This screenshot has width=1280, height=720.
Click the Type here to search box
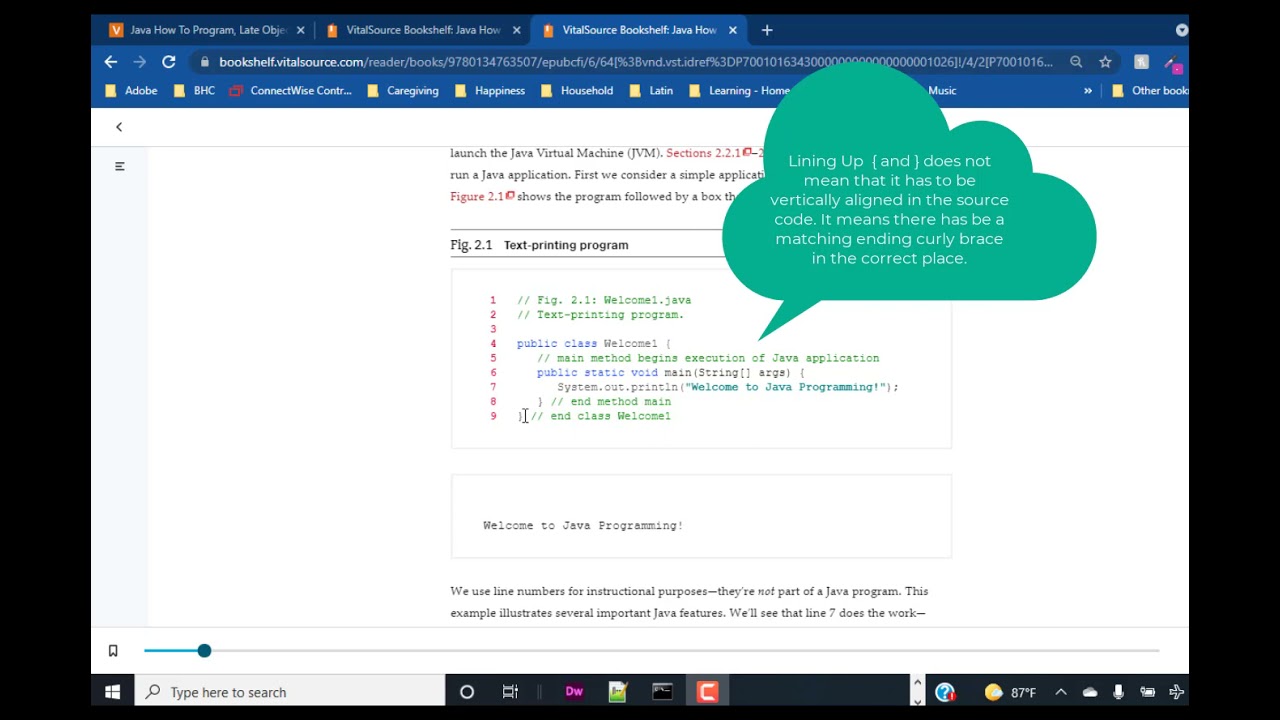tap(290, 692)
